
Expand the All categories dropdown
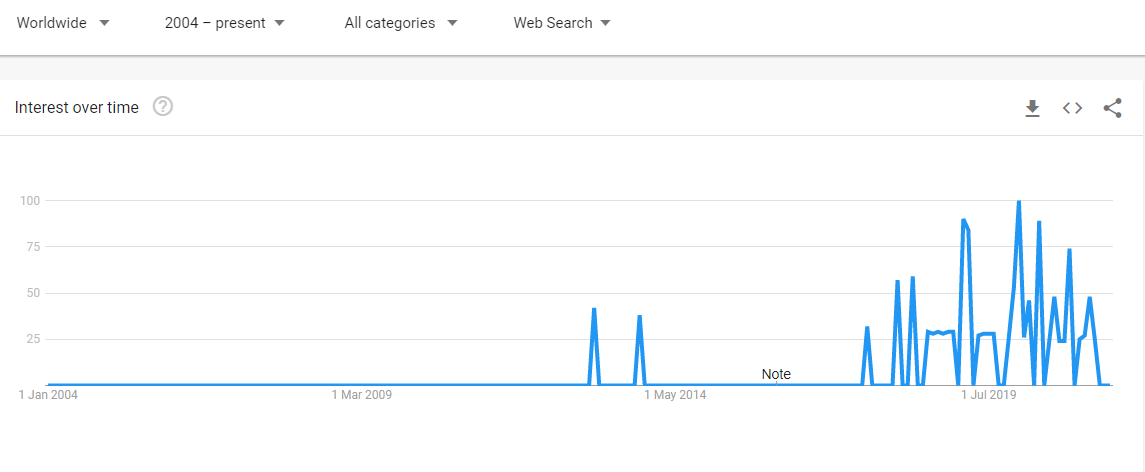[x=401, y=23]
